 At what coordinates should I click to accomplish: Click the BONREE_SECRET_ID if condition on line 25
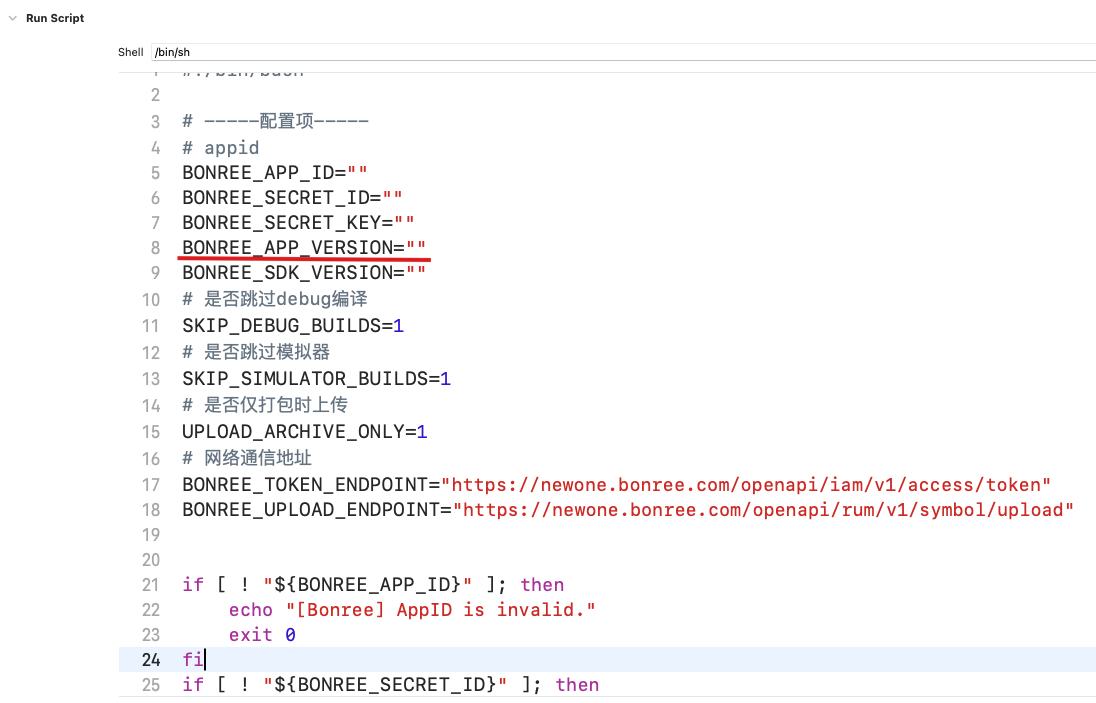[390, 685]
